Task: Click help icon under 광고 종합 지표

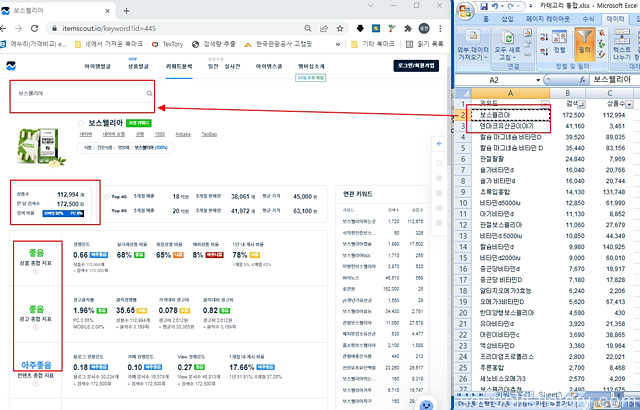Action: [x=36, y=328]
